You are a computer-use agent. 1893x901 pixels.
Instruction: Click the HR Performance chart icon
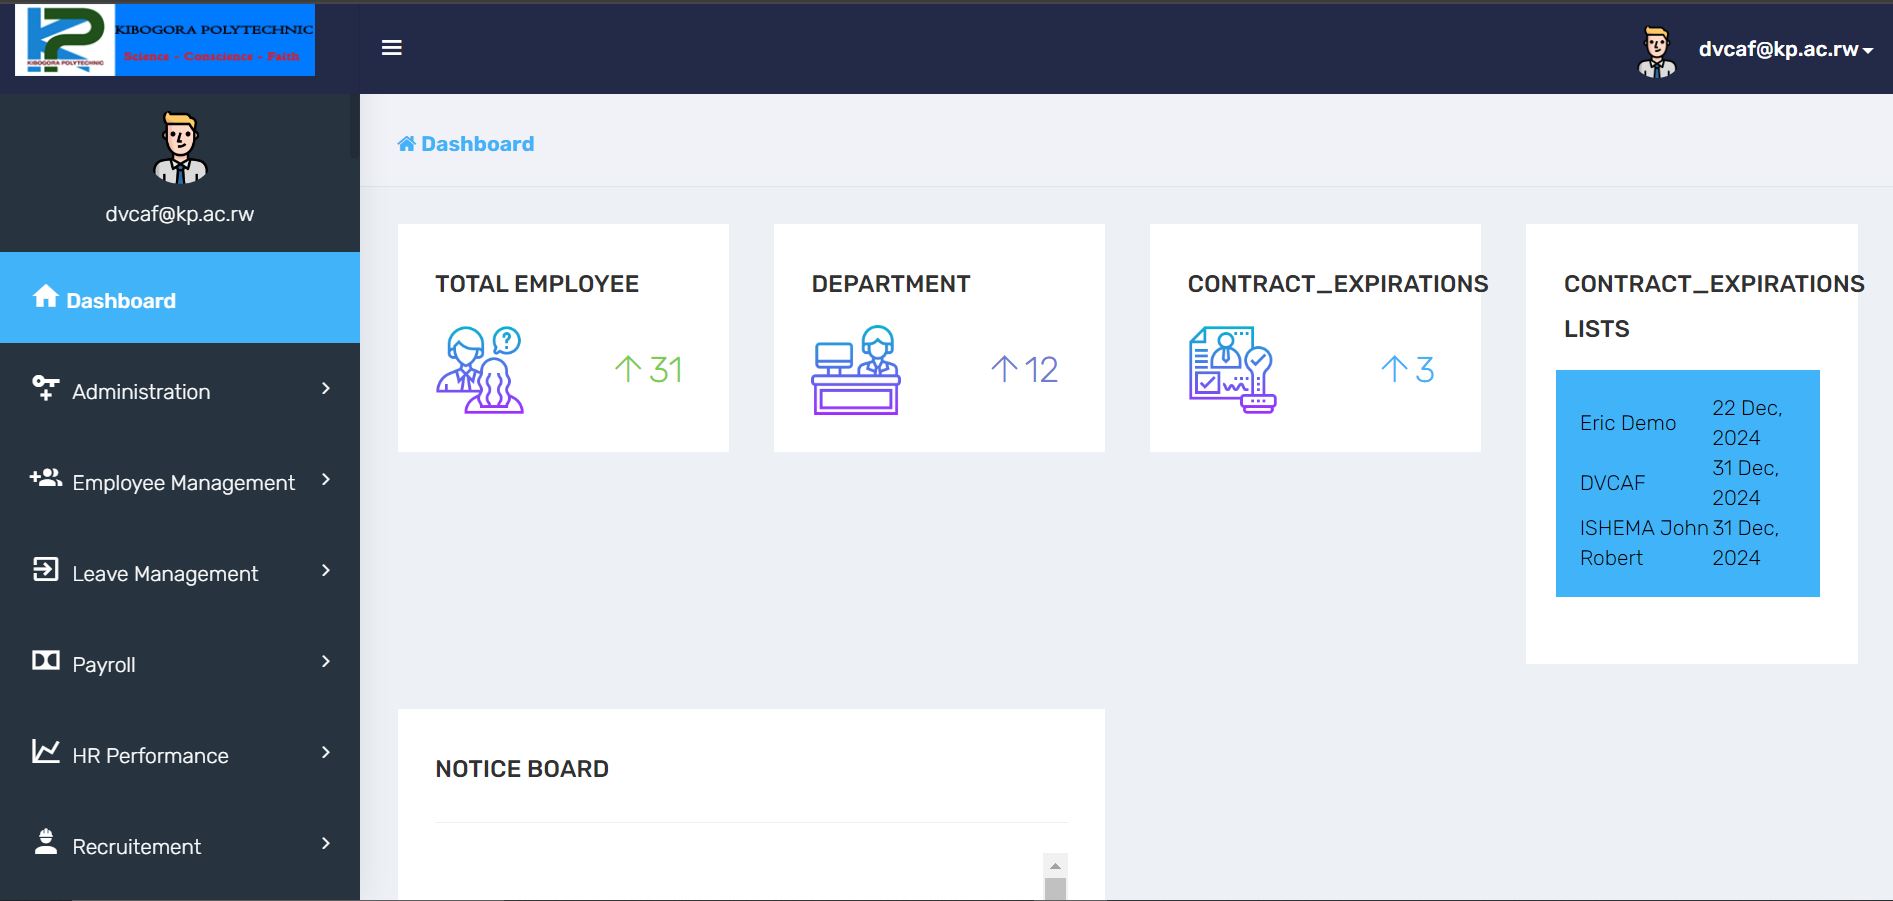[x=46, y=752]
